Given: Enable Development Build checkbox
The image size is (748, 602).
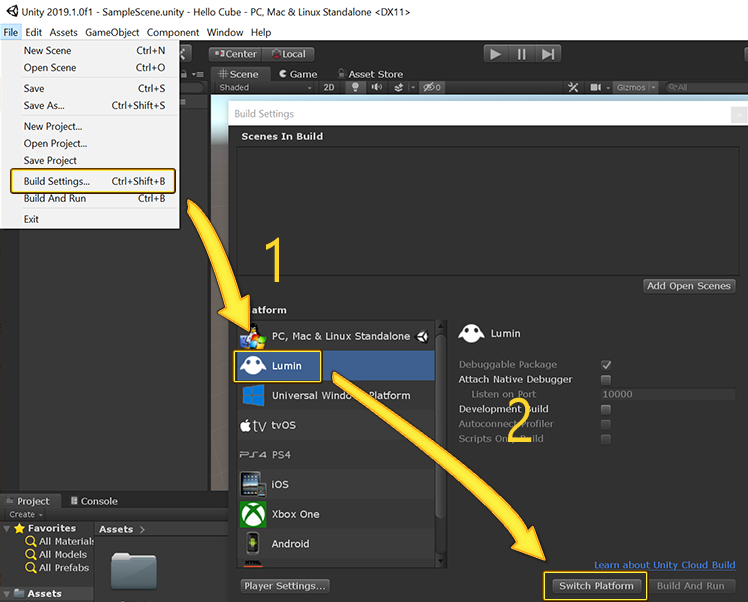Looking at the screenshot, I should coord(606,409).
